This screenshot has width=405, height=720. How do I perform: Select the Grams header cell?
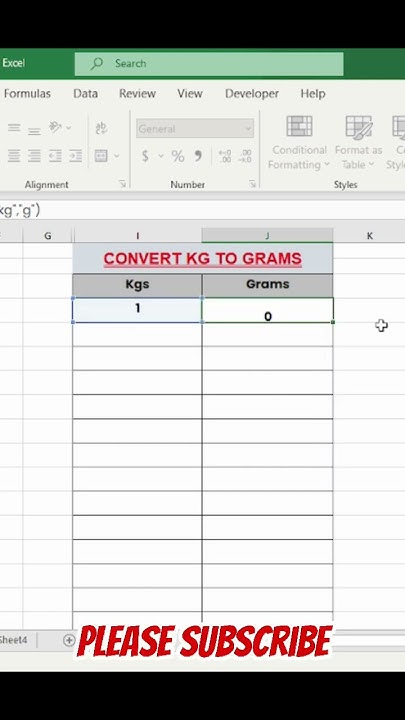267,285
